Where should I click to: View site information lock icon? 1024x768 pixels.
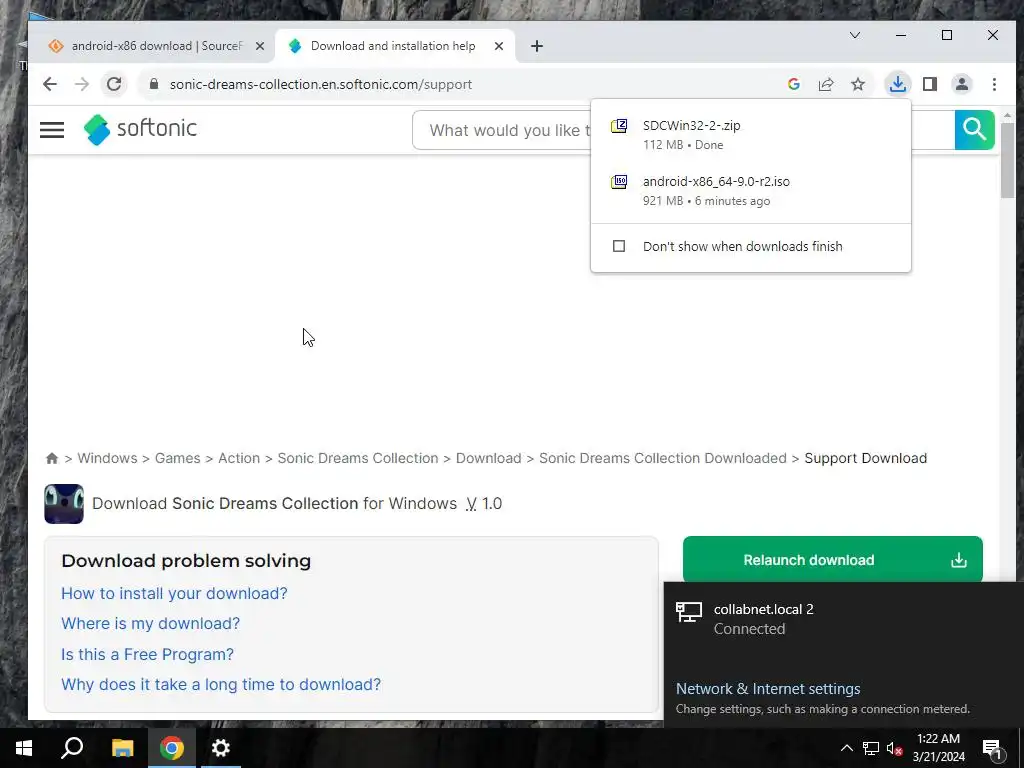click(154, 84)
